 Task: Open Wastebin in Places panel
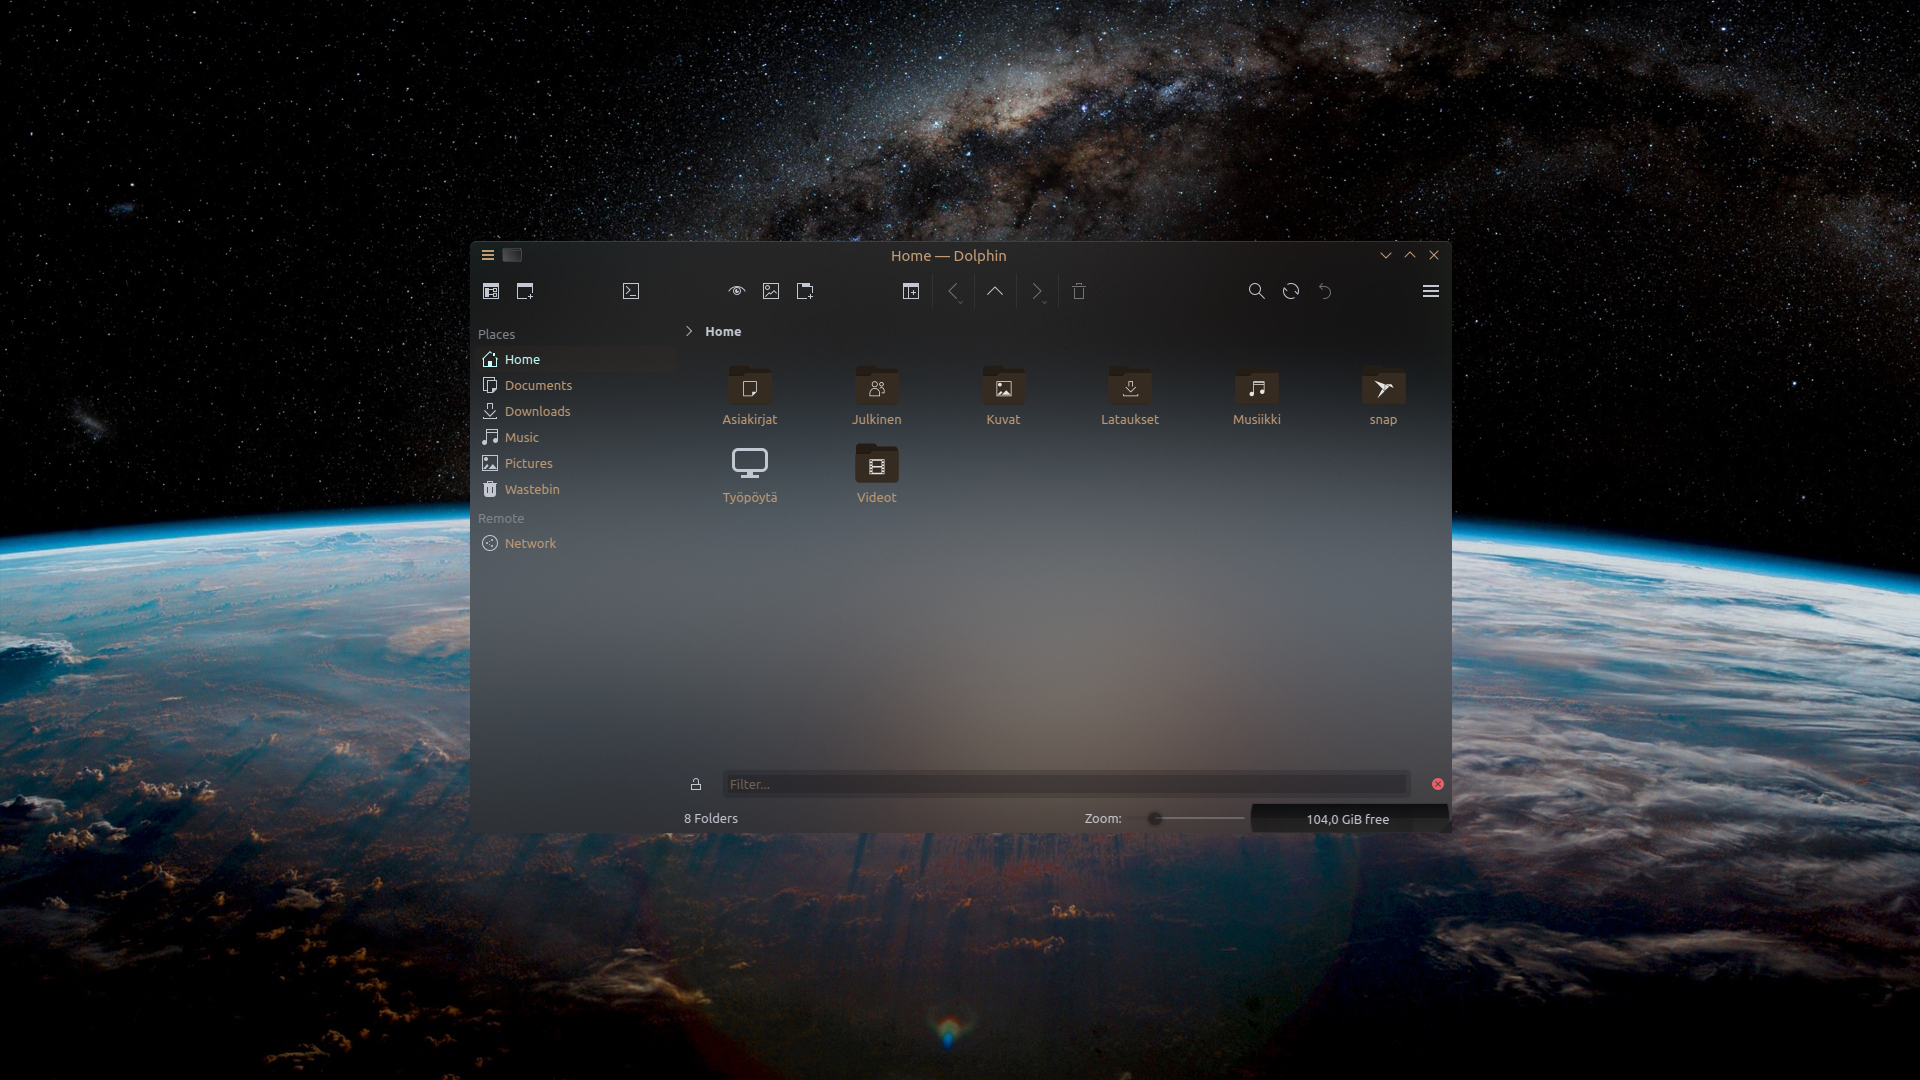click(x=576, y=489)
